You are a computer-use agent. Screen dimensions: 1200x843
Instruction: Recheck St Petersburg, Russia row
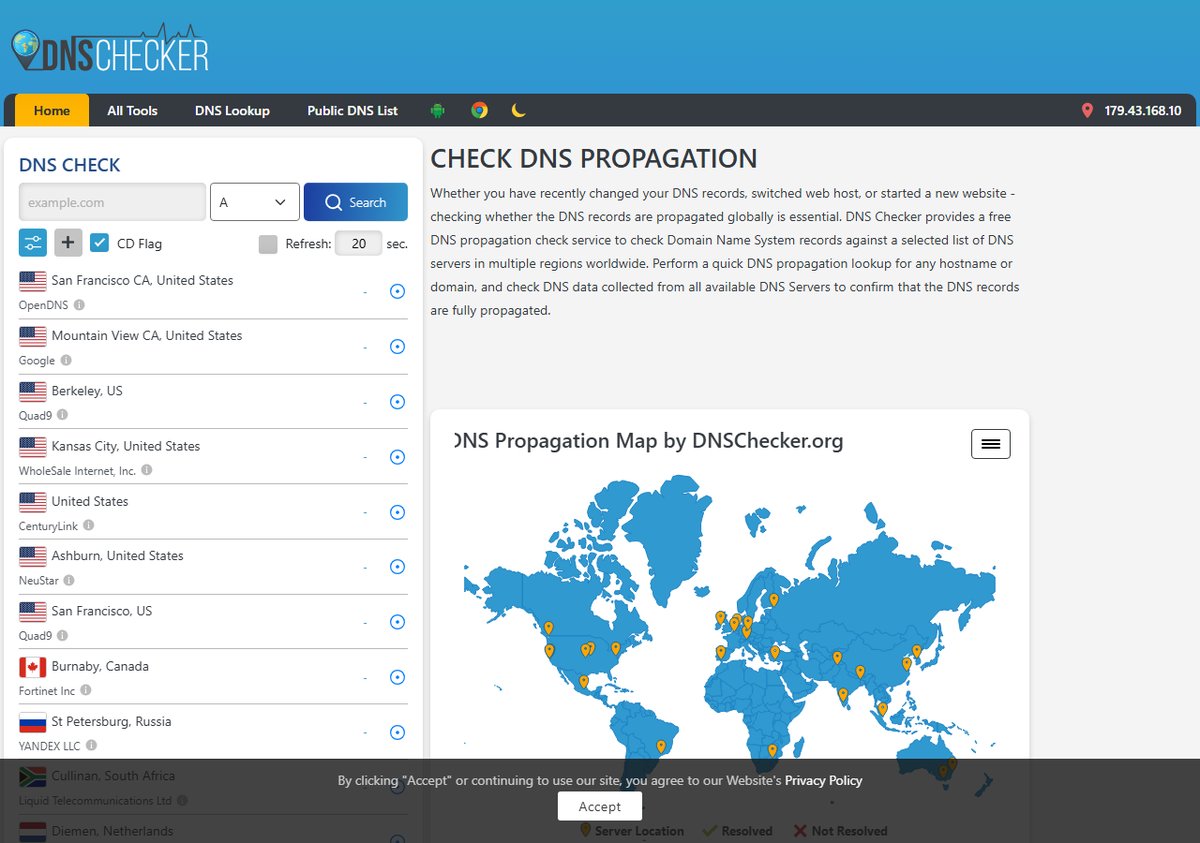(397, 732)
